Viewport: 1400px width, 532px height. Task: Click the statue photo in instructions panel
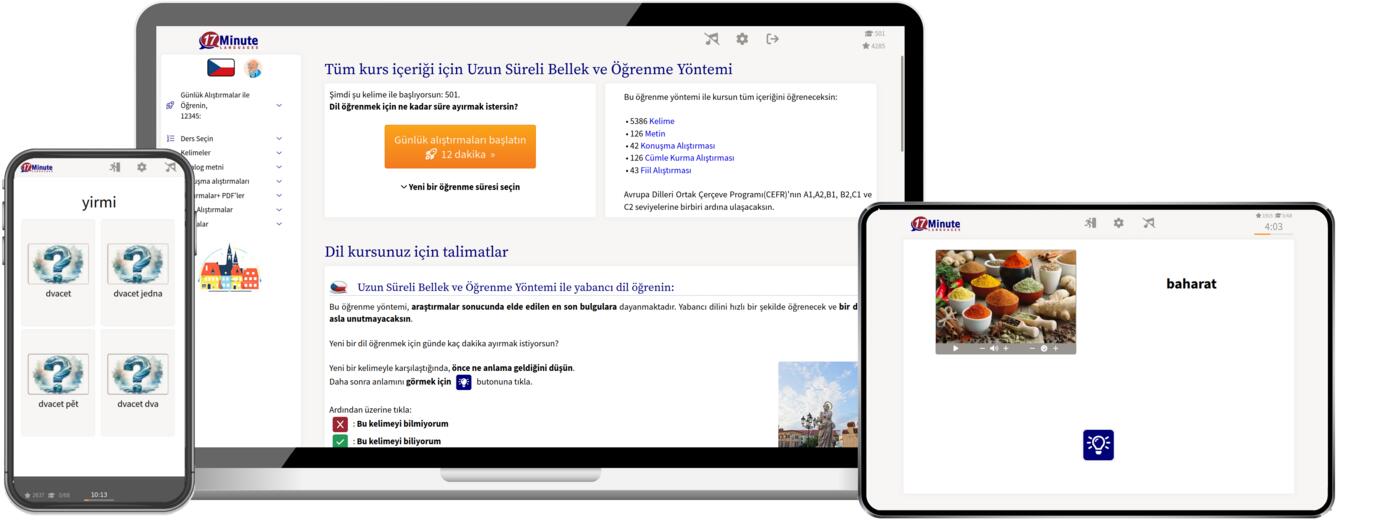point(818,404)
